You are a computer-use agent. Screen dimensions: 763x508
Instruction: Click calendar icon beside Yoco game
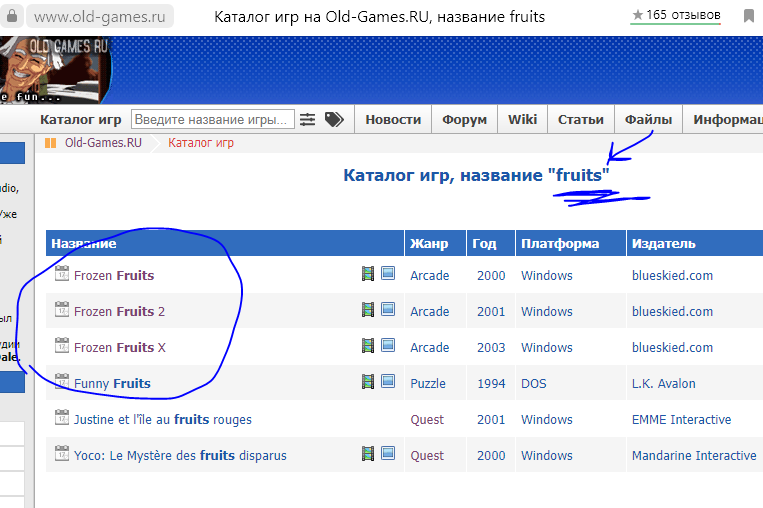point(62,454)
